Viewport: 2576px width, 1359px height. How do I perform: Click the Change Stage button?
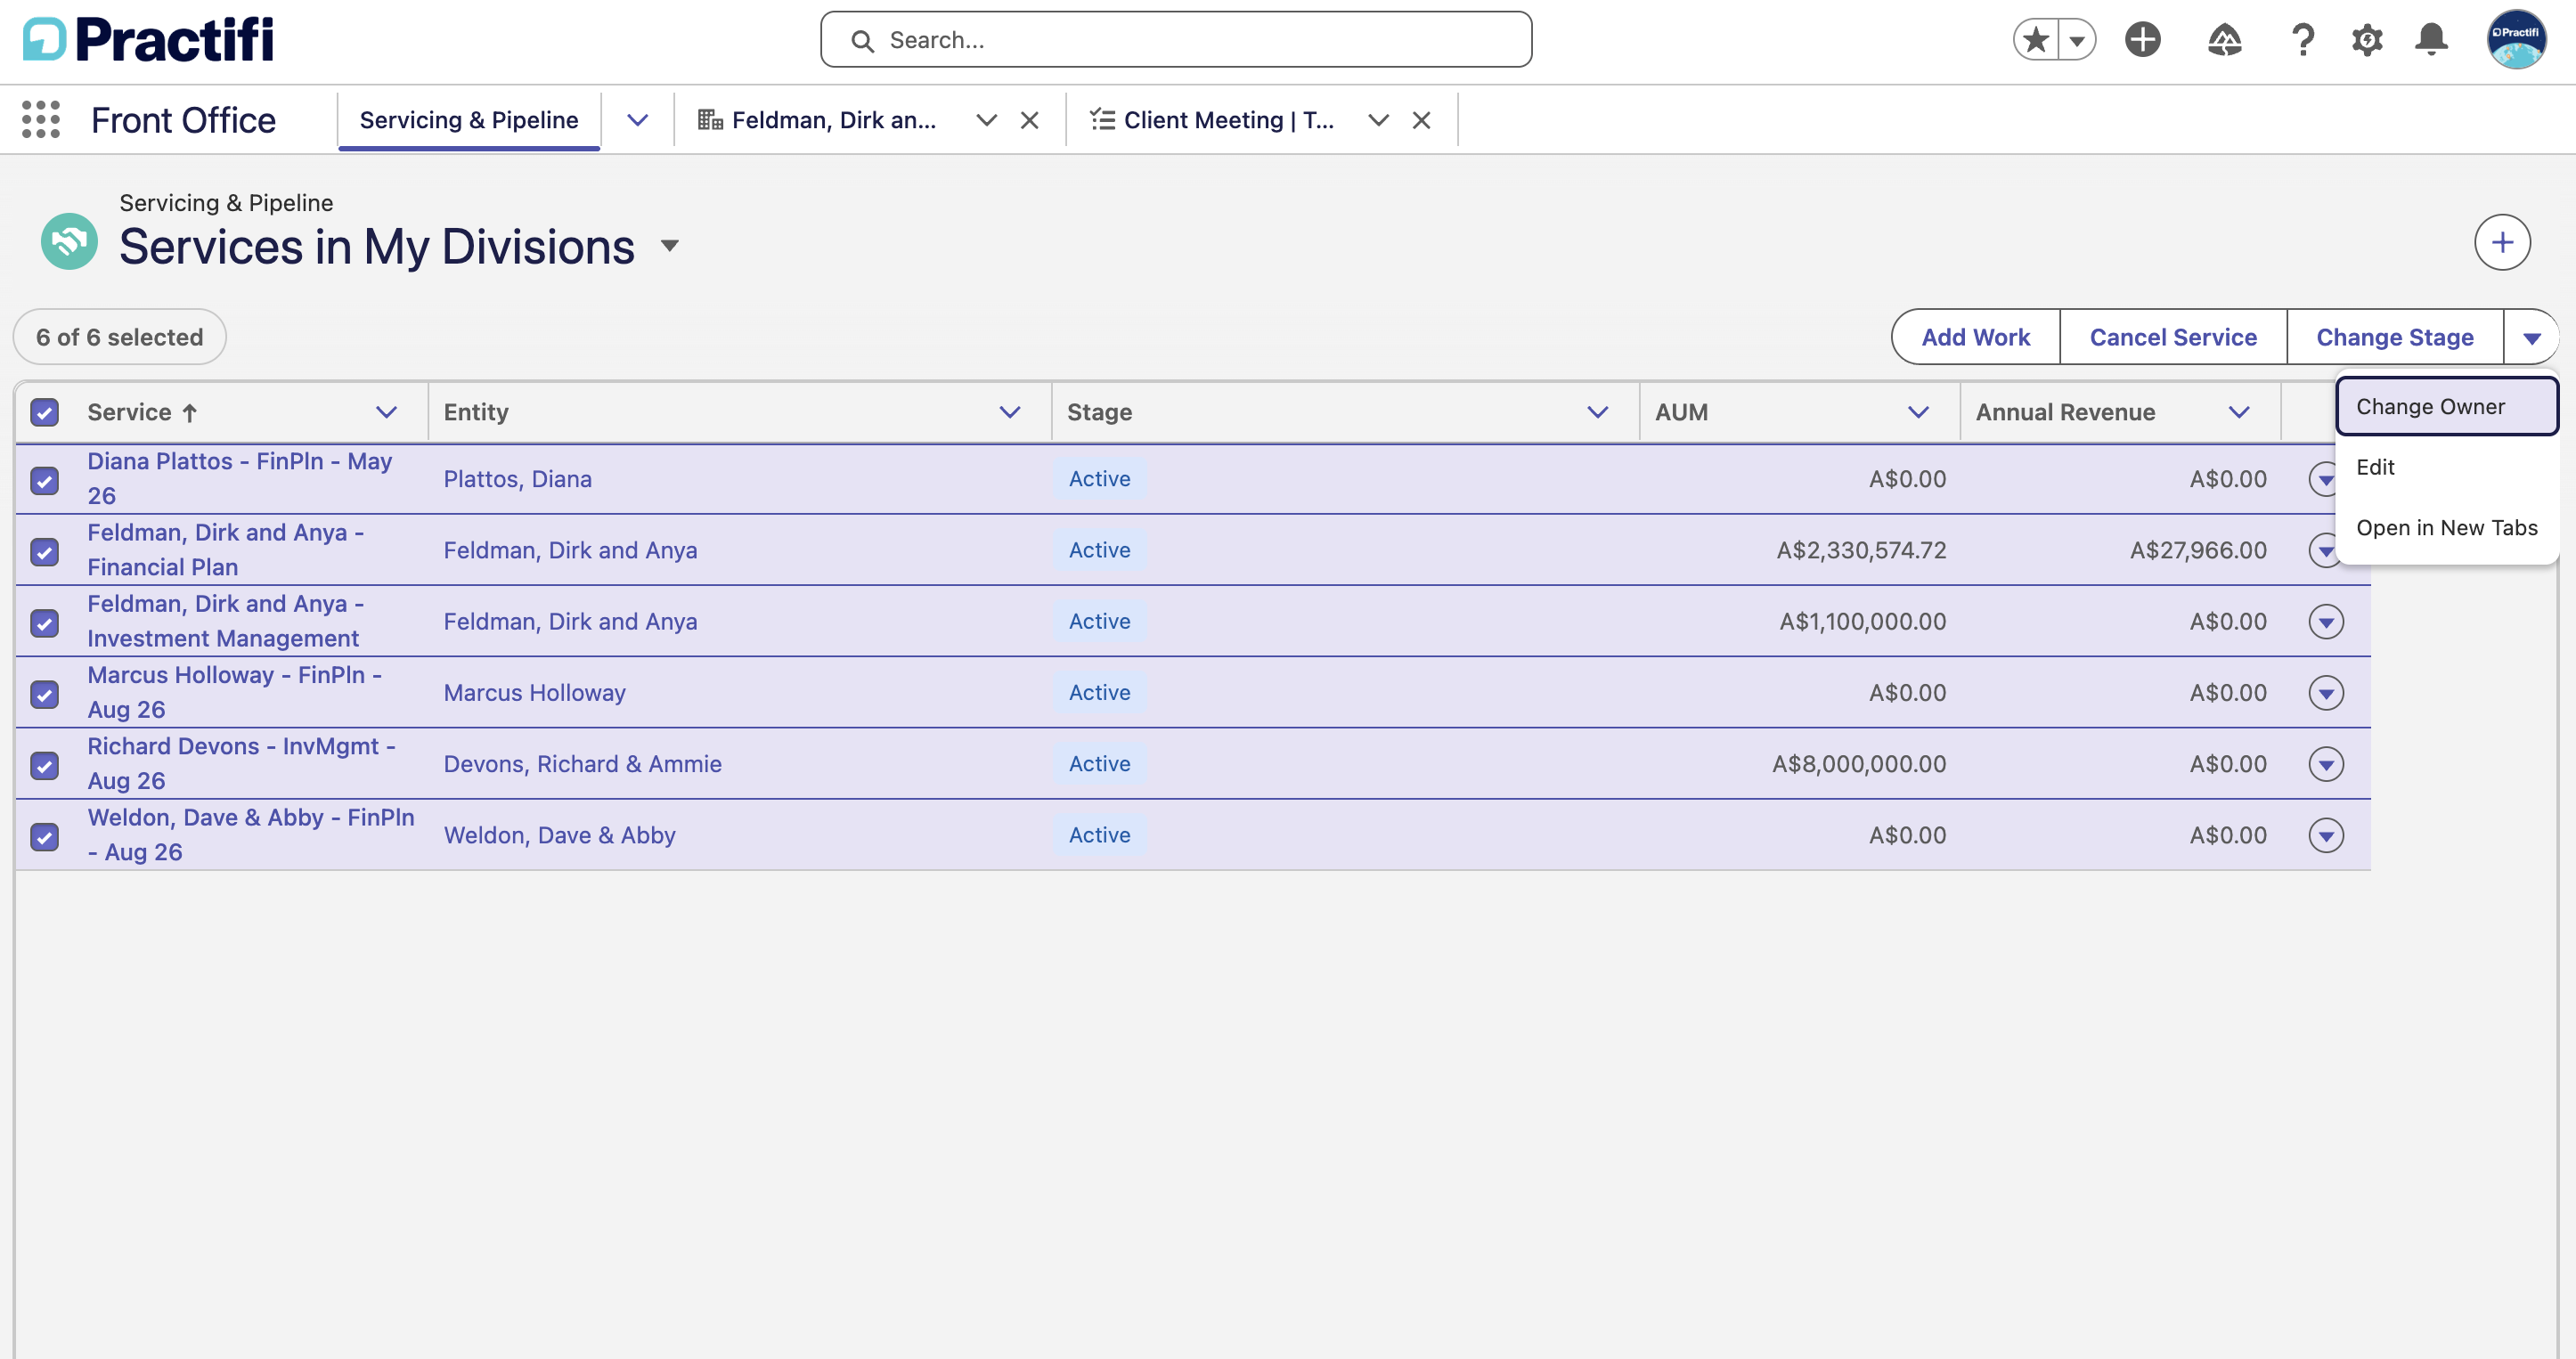click(x=2395, y=337)
